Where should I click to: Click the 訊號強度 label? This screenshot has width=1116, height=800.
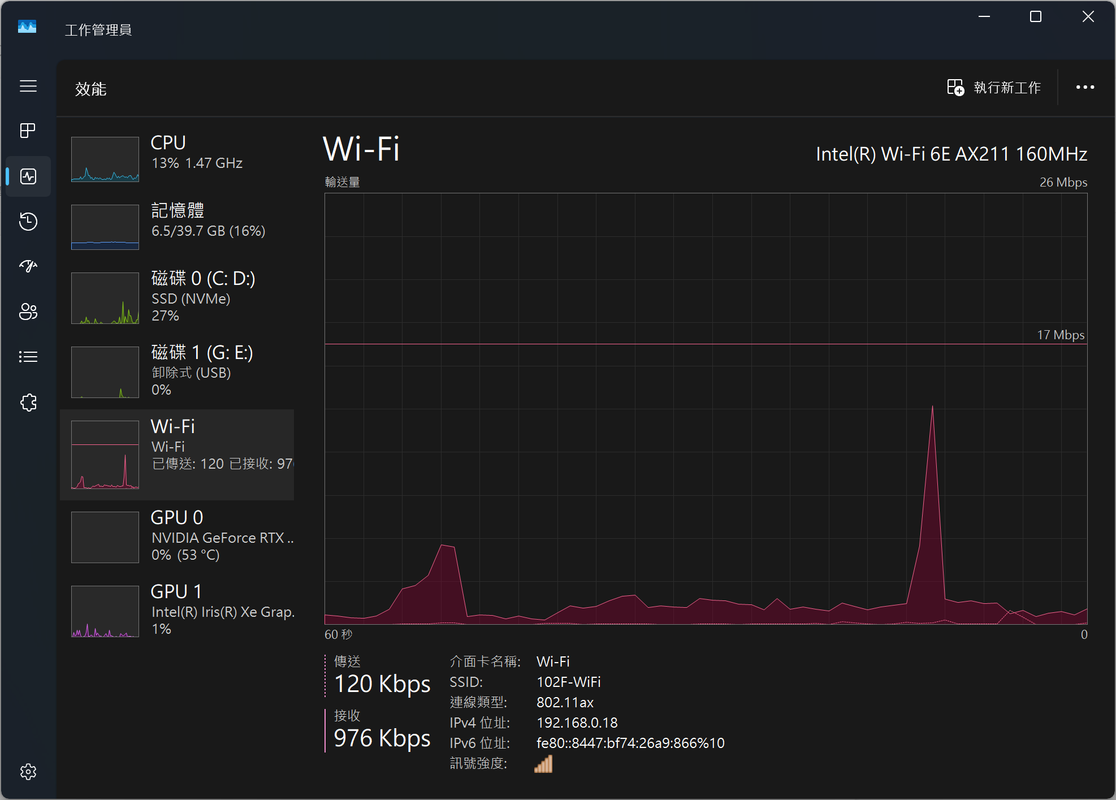click(x=478, y=764)
